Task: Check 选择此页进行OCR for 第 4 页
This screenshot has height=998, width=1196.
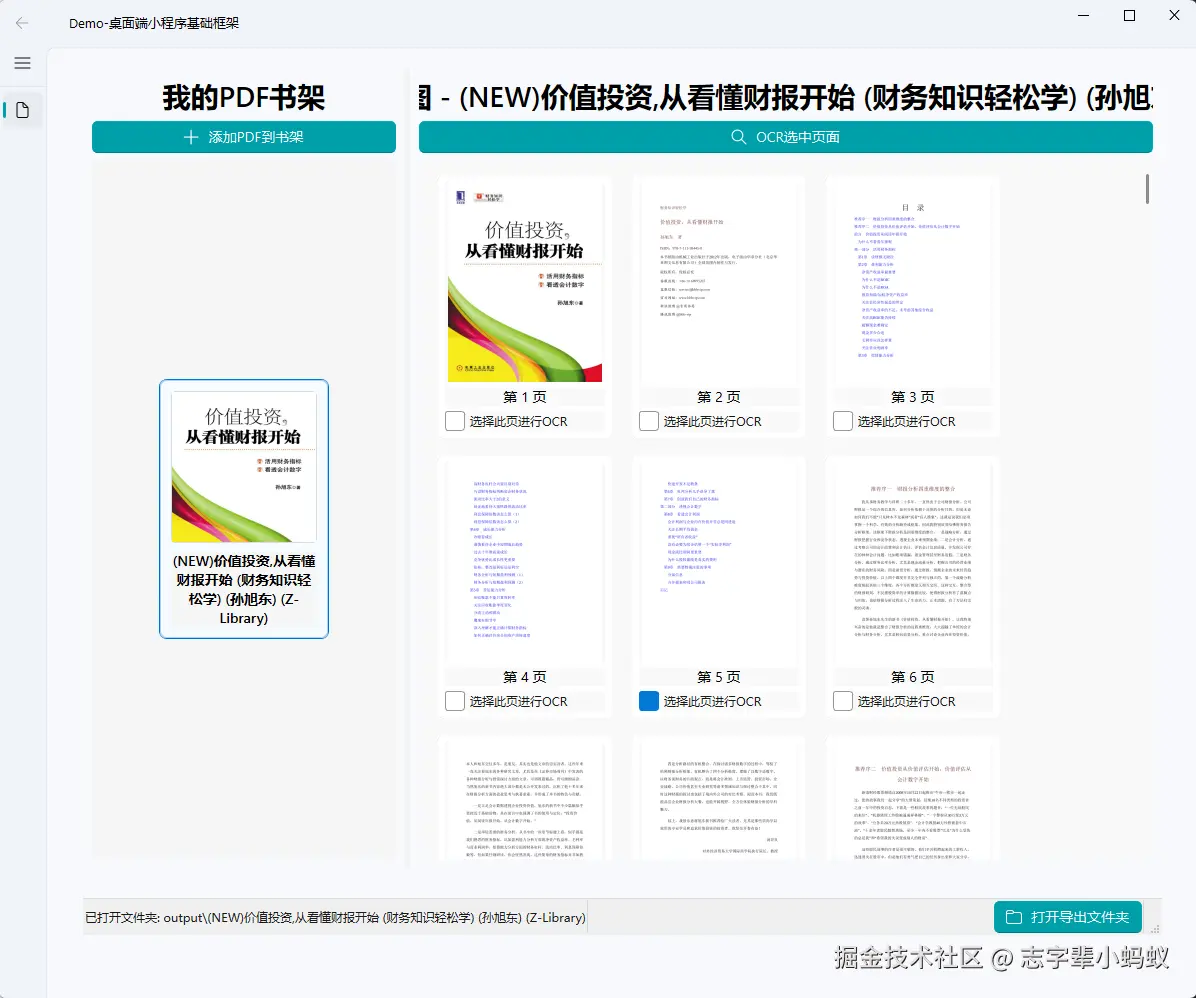Action: pyautogui.click(x=455, y=701)
